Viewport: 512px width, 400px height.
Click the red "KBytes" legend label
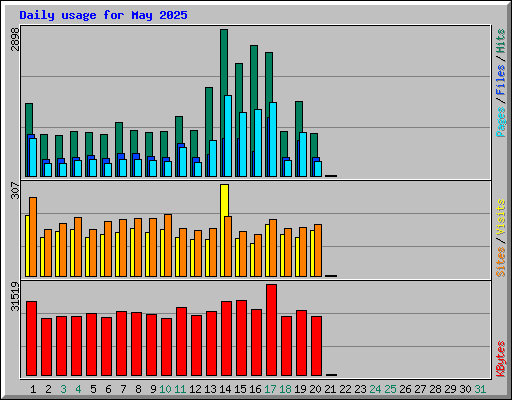(500, 359)
